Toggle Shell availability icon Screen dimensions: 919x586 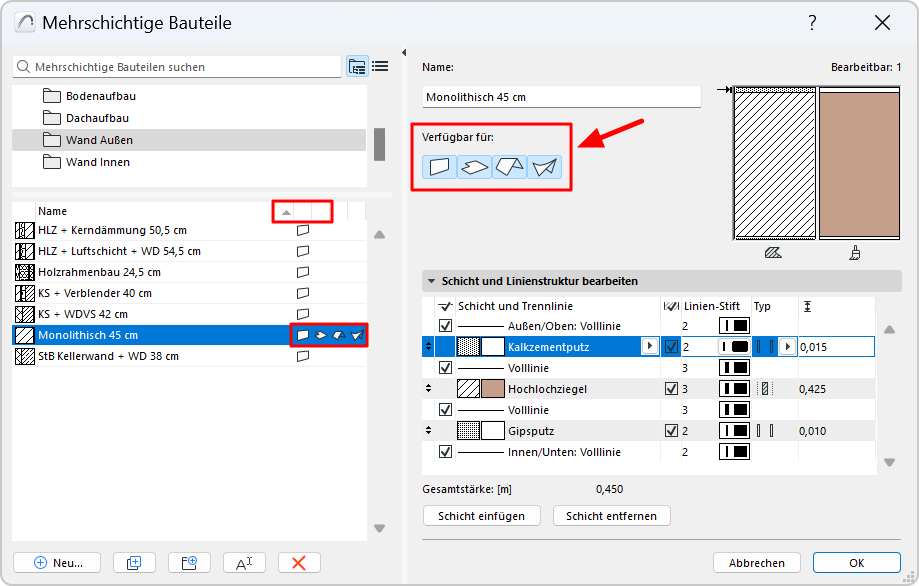[544, 167]
